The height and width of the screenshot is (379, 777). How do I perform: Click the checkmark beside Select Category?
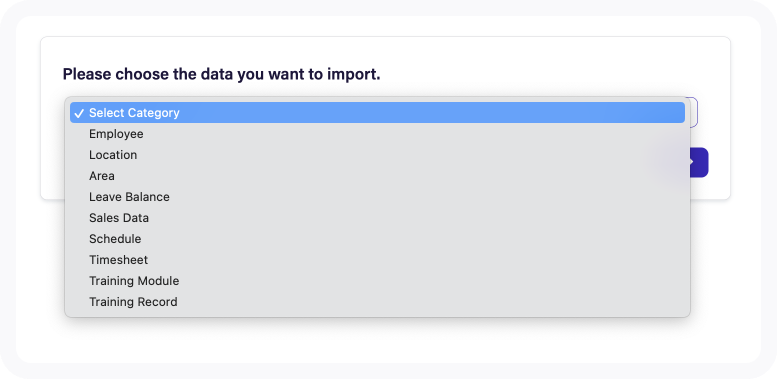point(78,113)
